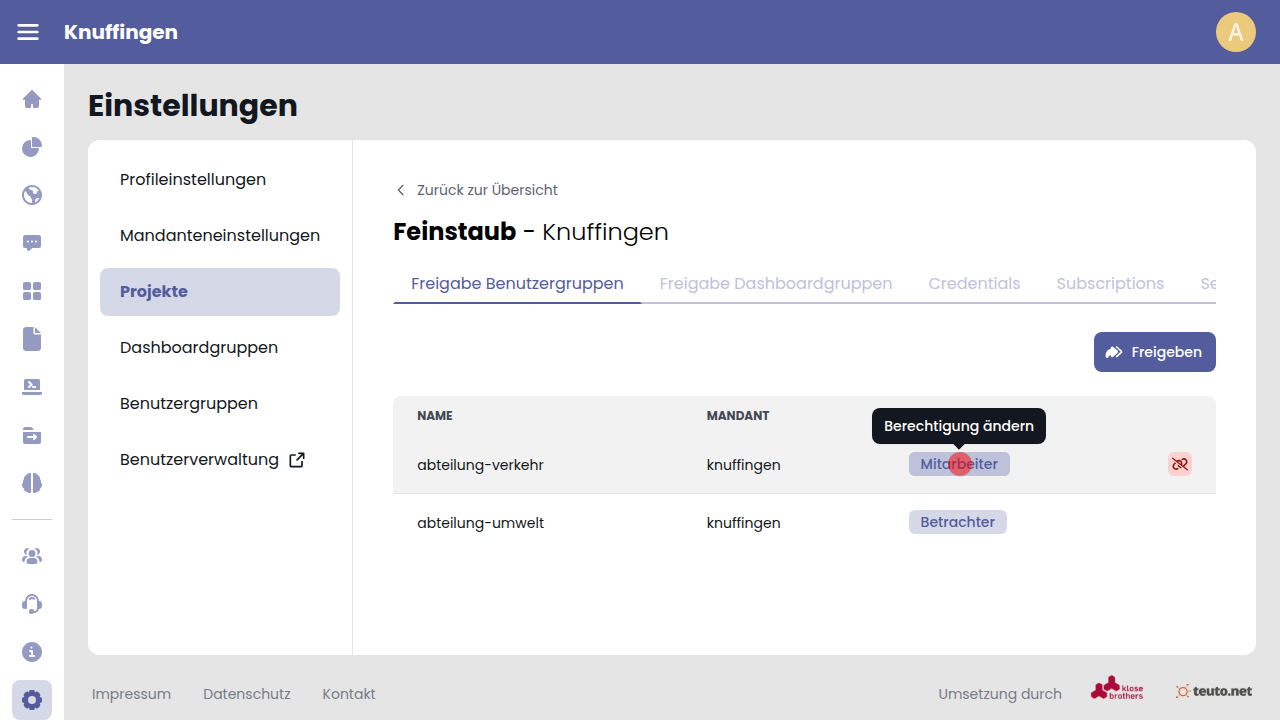Screen dimensions: 1280x720
Task: Open the pie chart sidebar icon
Action: (32, 147)
